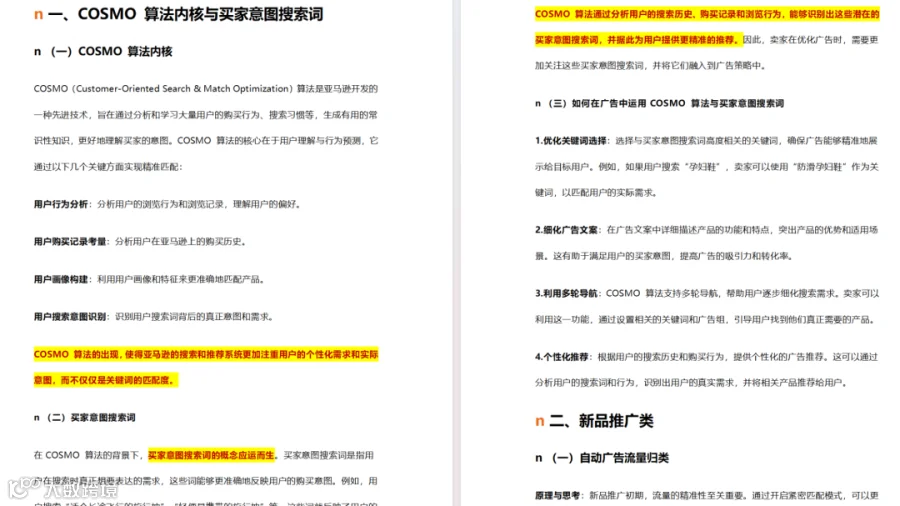
Task: Click the bold item 1.优化关键词选择
Action: [x=571, y=141]
